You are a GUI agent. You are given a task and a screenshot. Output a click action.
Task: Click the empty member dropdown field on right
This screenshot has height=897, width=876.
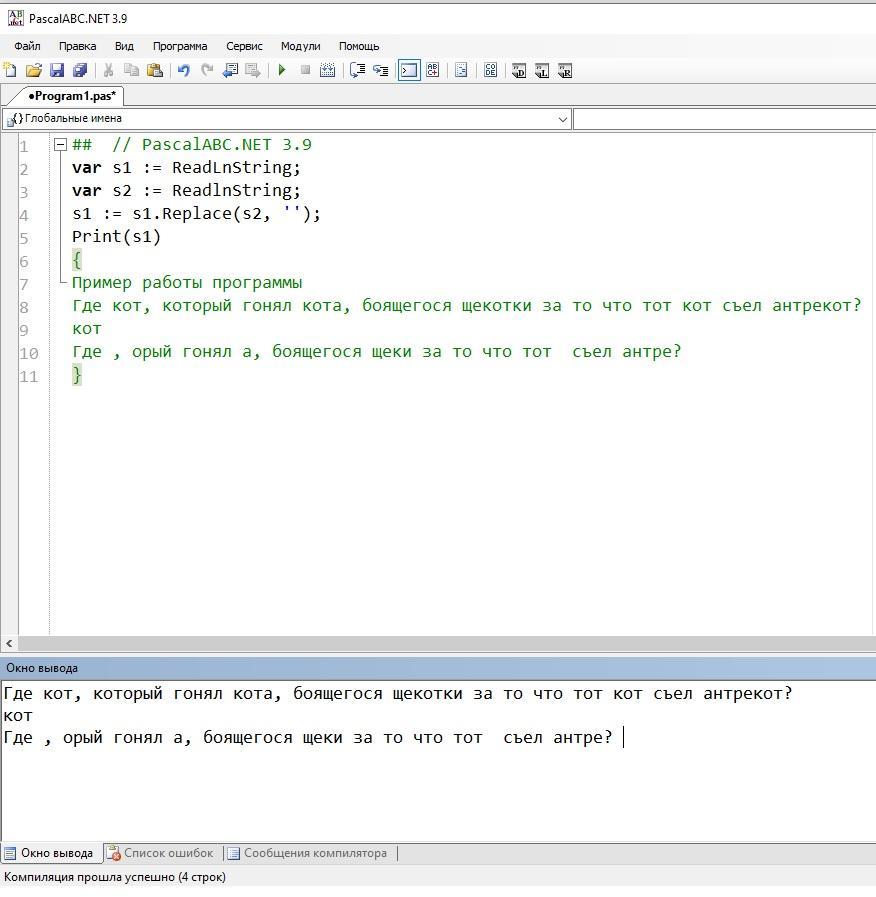(x=724, y=119)
